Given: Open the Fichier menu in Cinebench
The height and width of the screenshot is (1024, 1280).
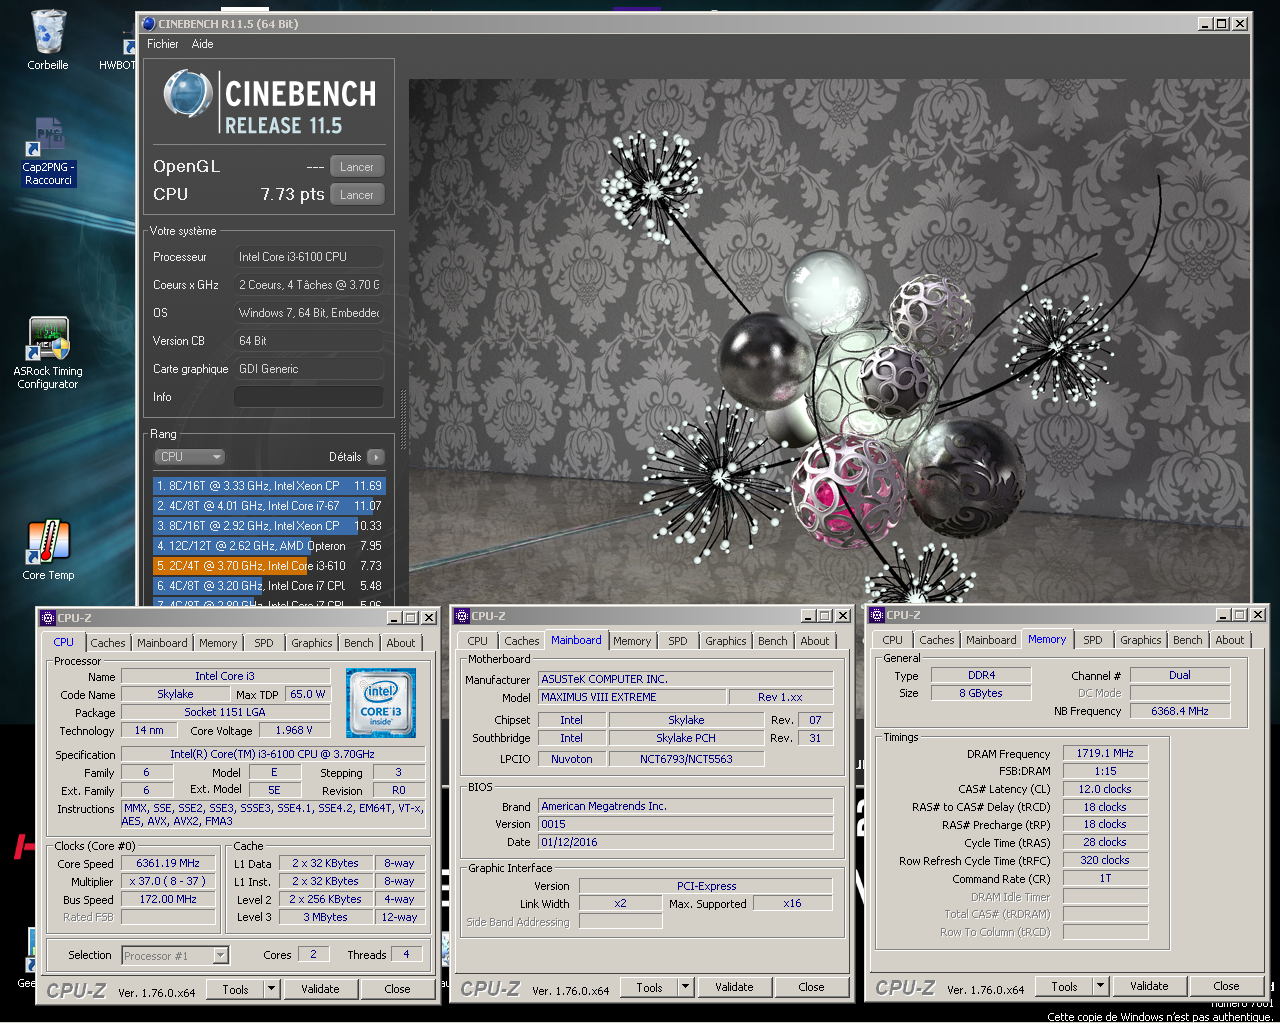Looking at the screenshot, I should coord(162,44).
